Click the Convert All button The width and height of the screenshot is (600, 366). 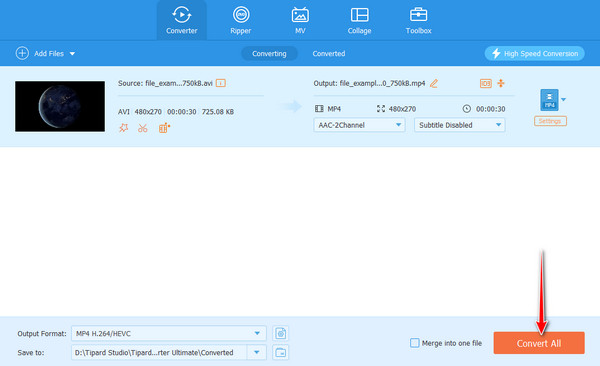pyautogui.click(x=539, y=343)
